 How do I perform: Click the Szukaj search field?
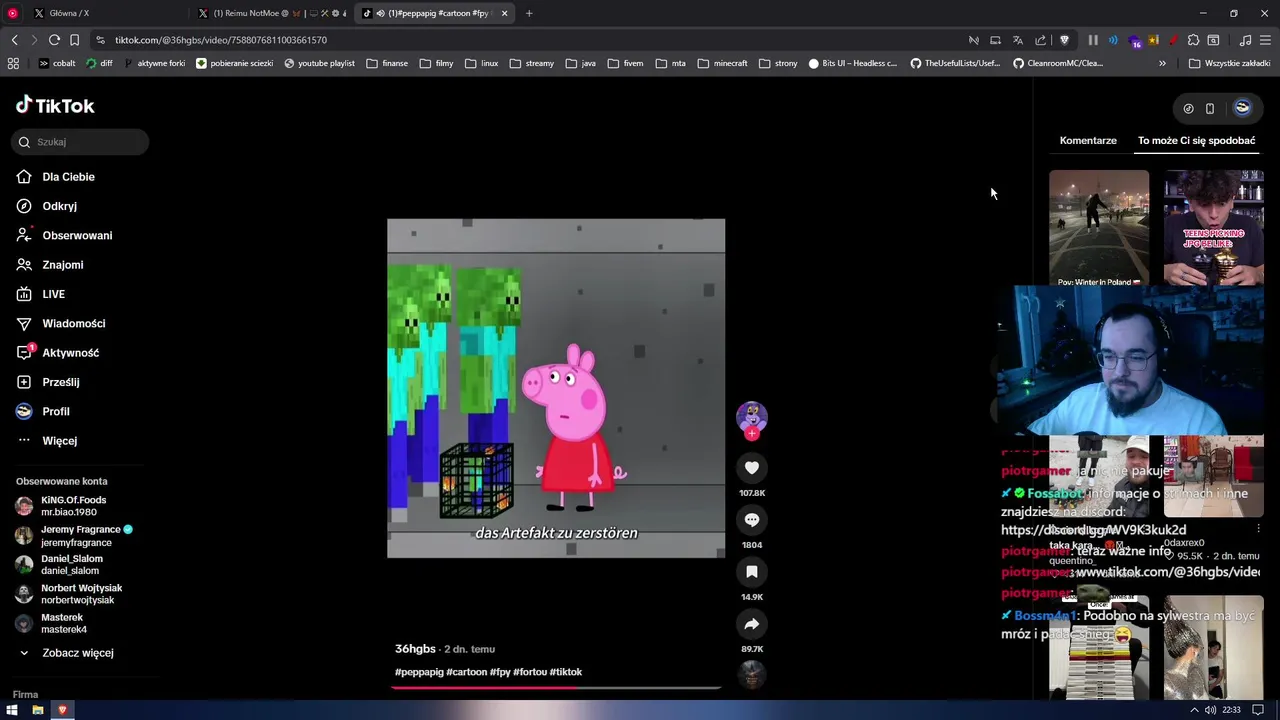(80, 142)
